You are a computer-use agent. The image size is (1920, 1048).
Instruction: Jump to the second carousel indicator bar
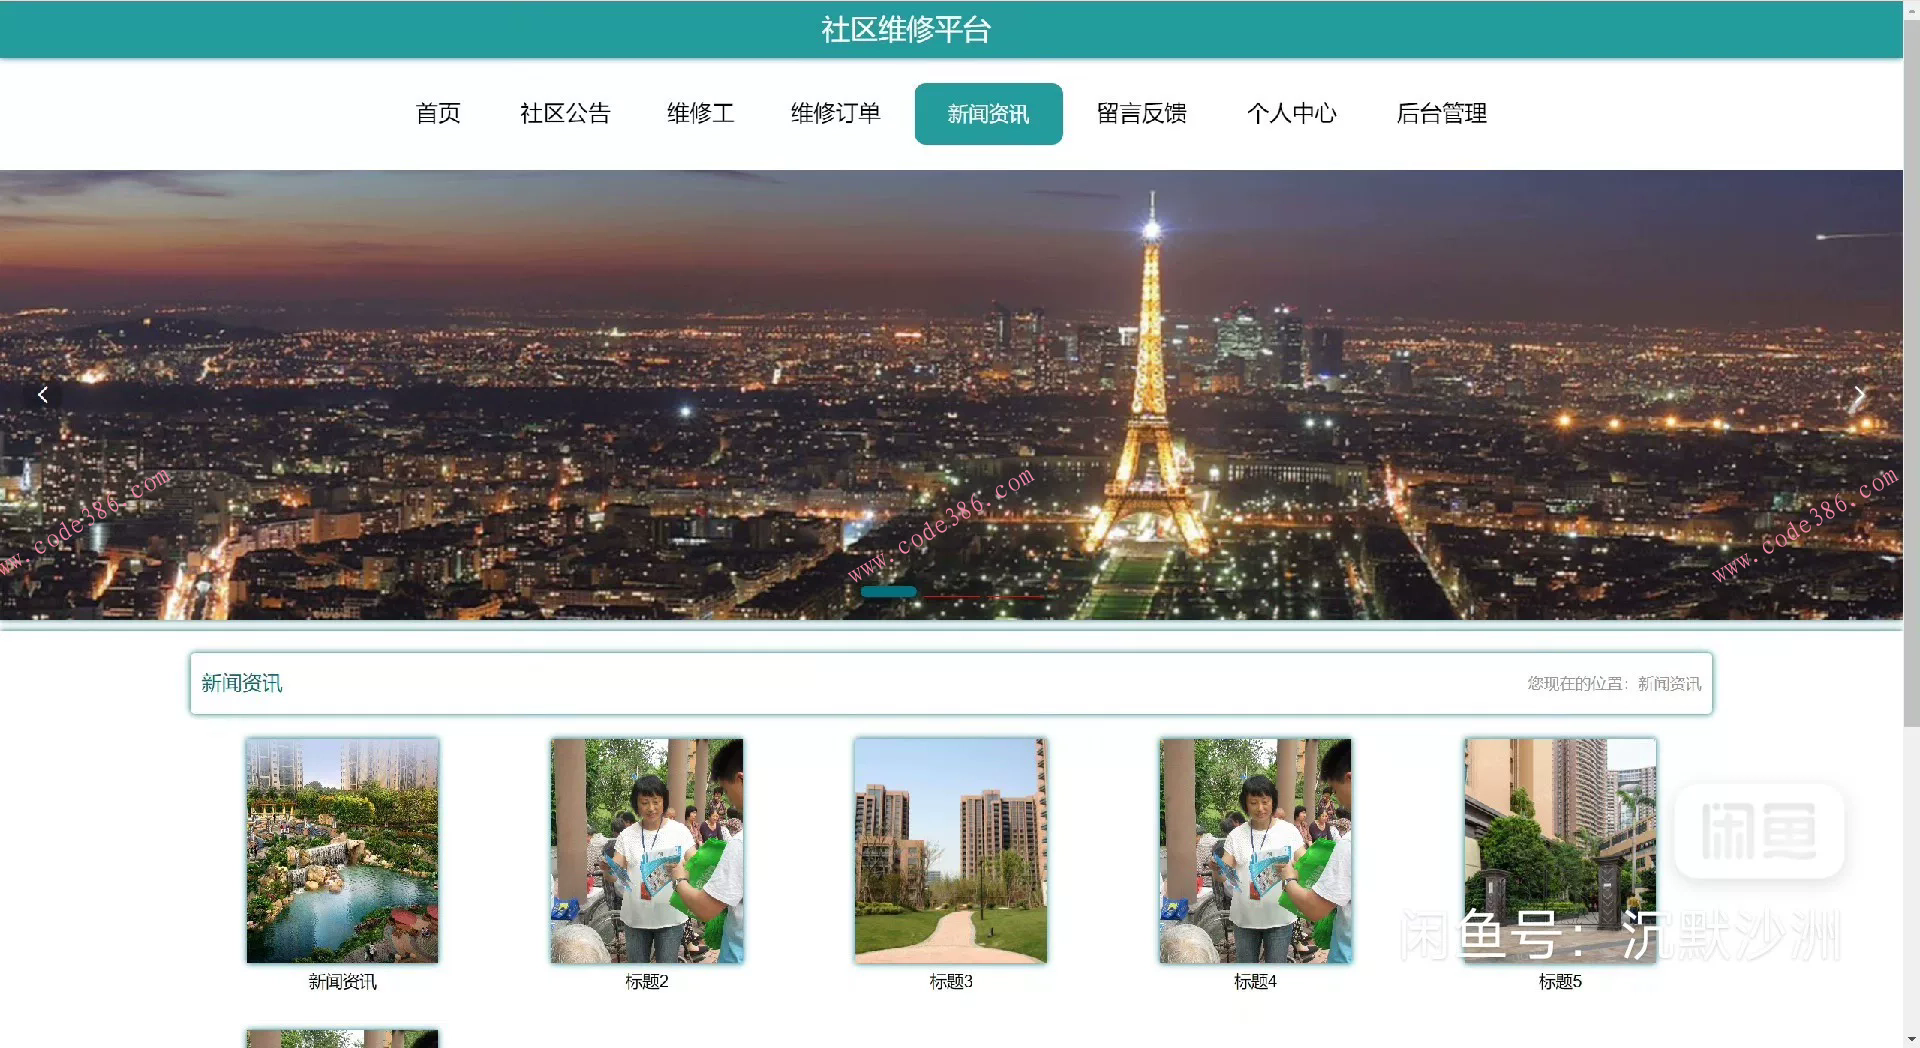coord(952,596)
